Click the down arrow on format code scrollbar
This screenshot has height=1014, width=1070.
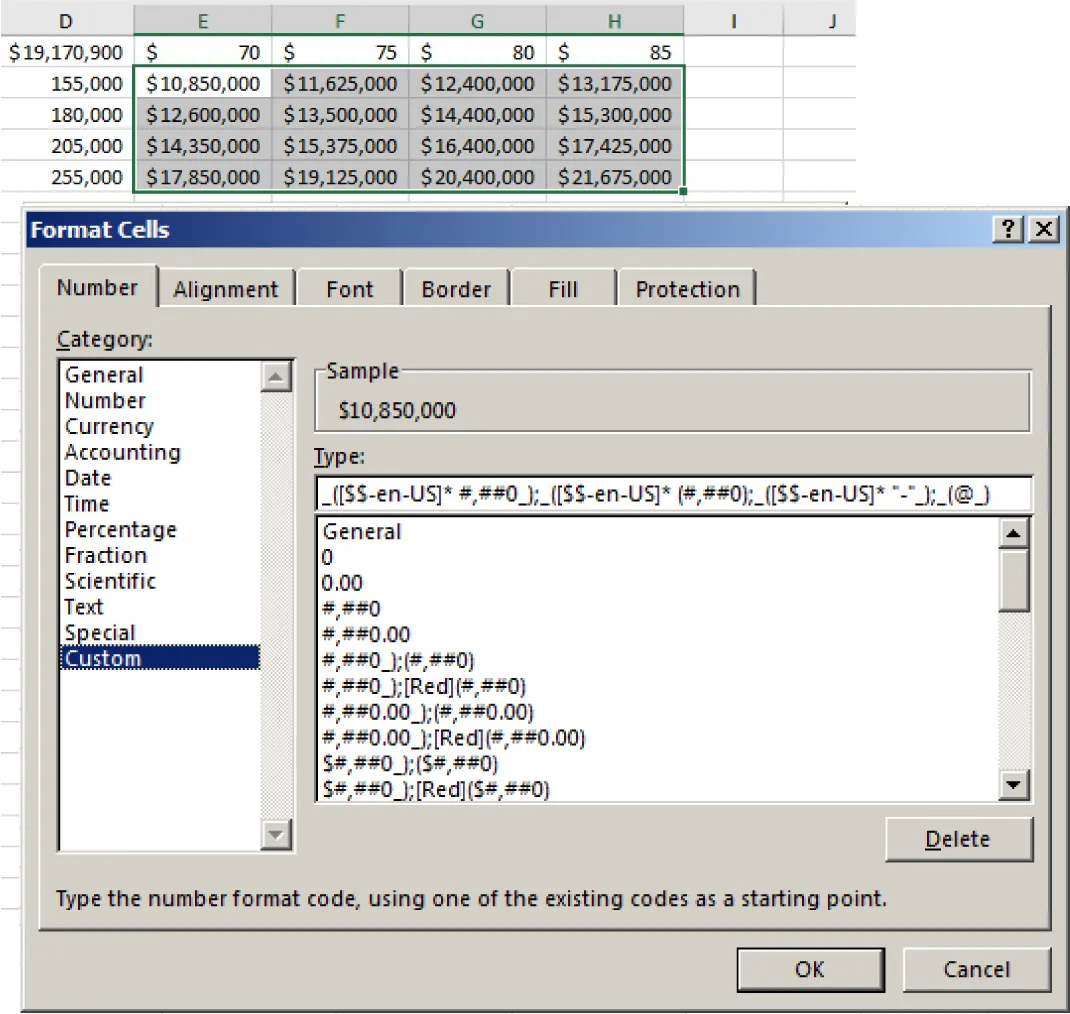coord(1014,786)
